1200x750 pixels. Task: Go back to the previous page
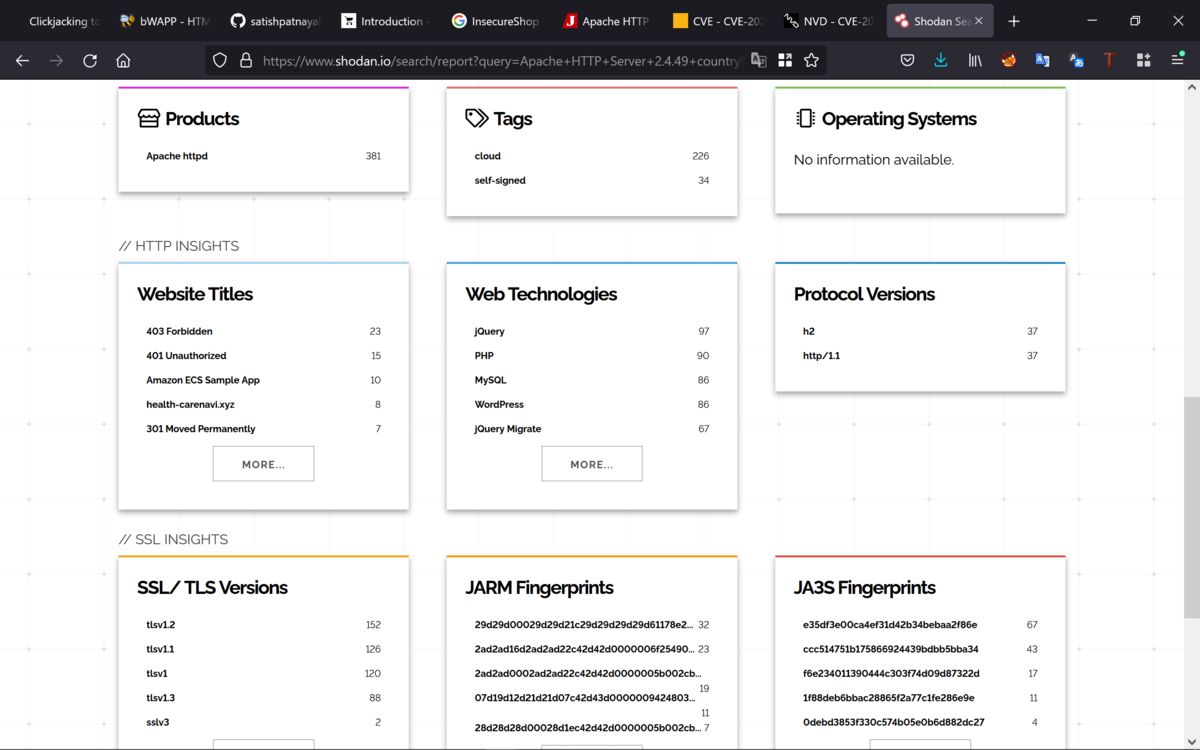pos(22,61)
